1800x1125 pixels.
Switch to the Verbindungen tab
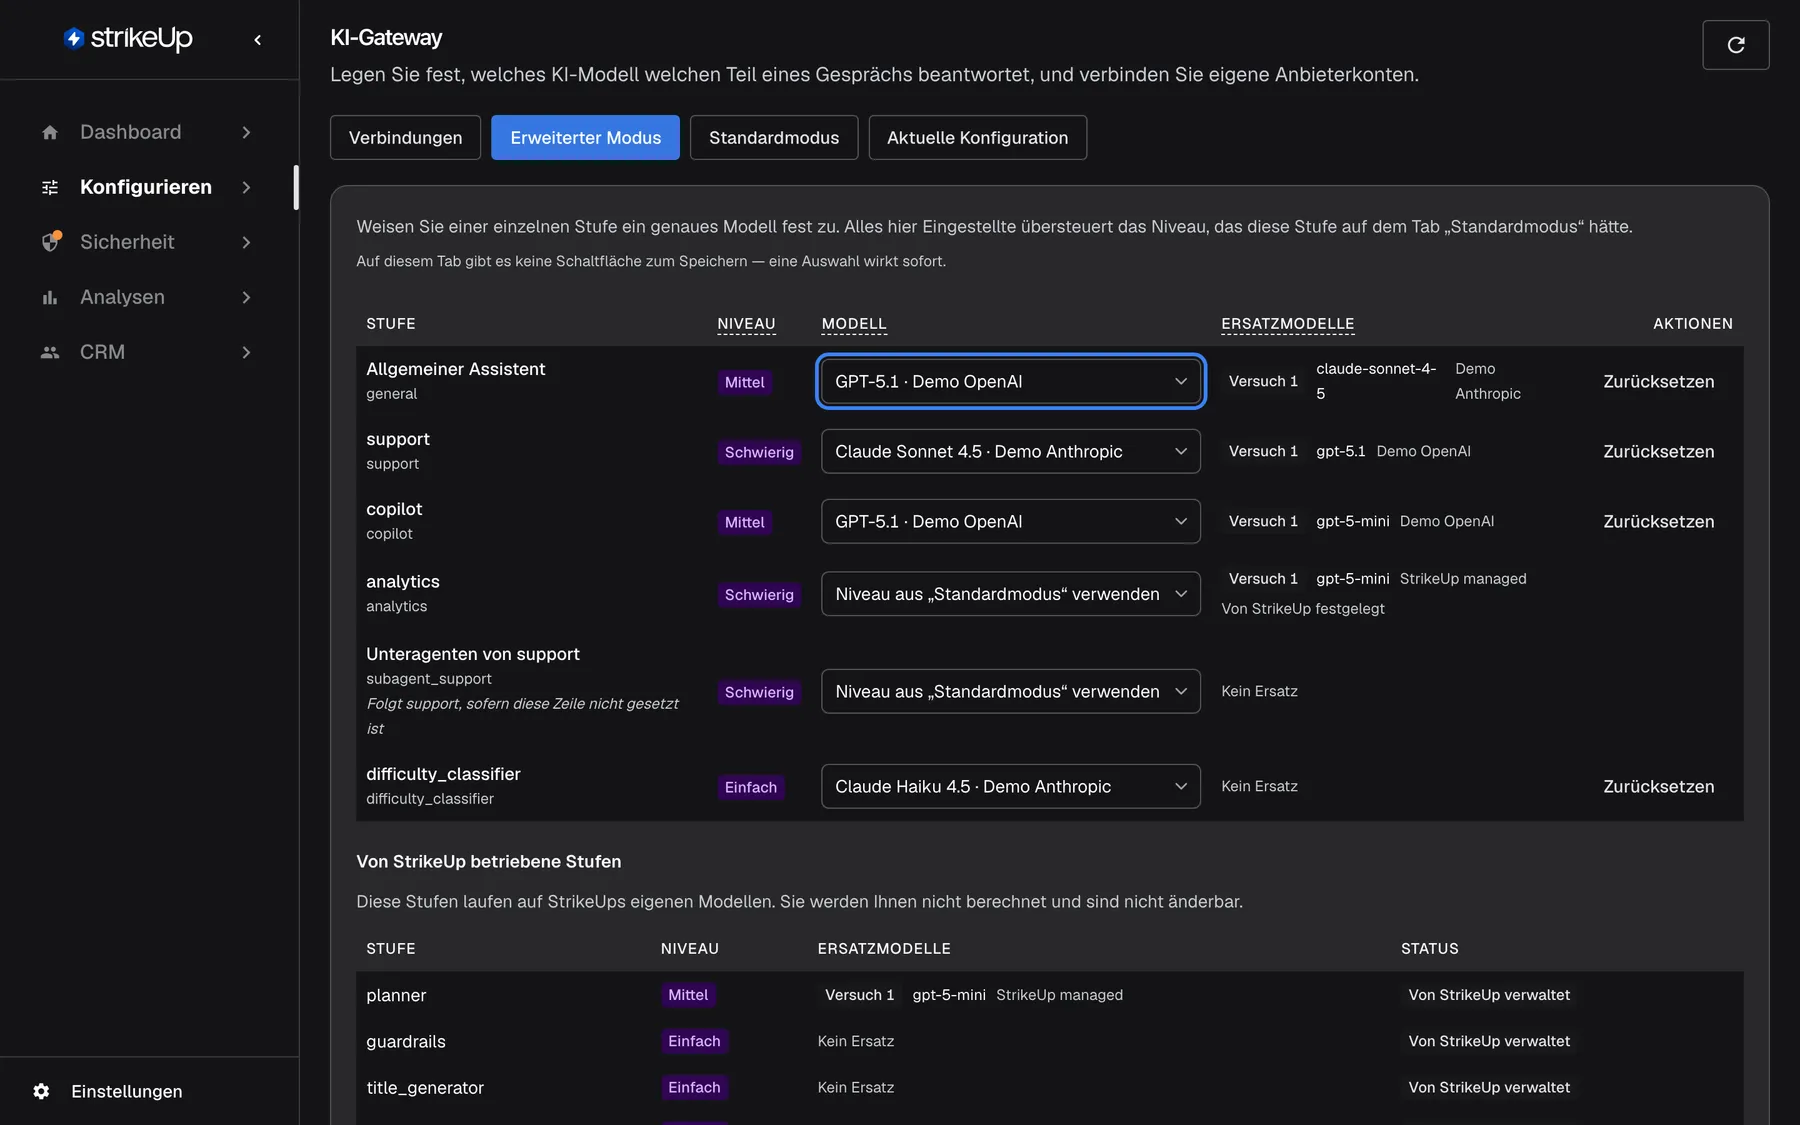[x=405, y=137]
